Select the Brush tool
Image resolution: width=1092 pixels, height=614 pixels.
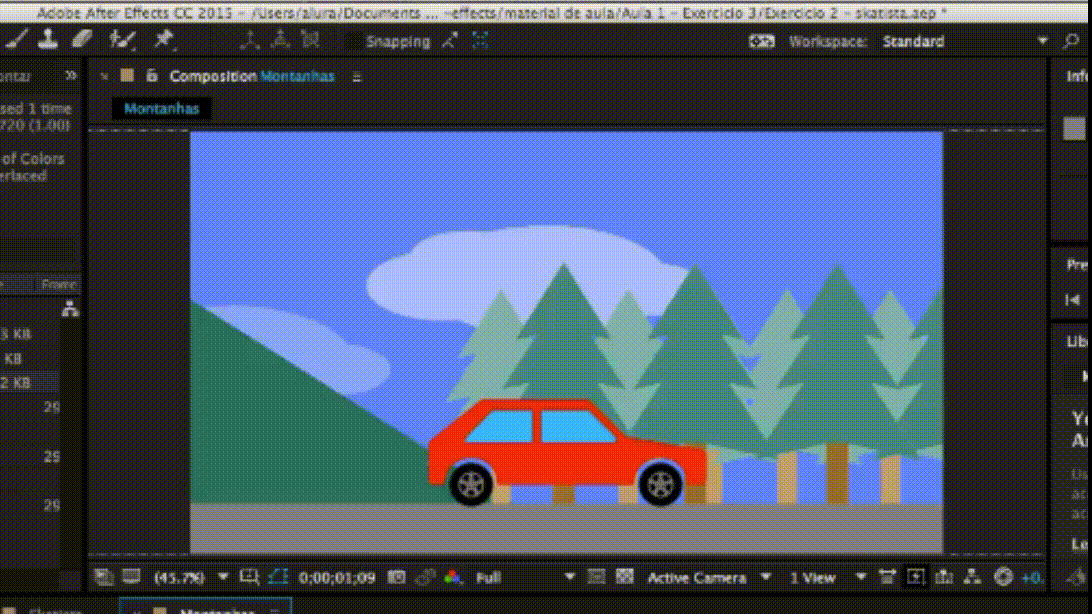pos(17,40)
